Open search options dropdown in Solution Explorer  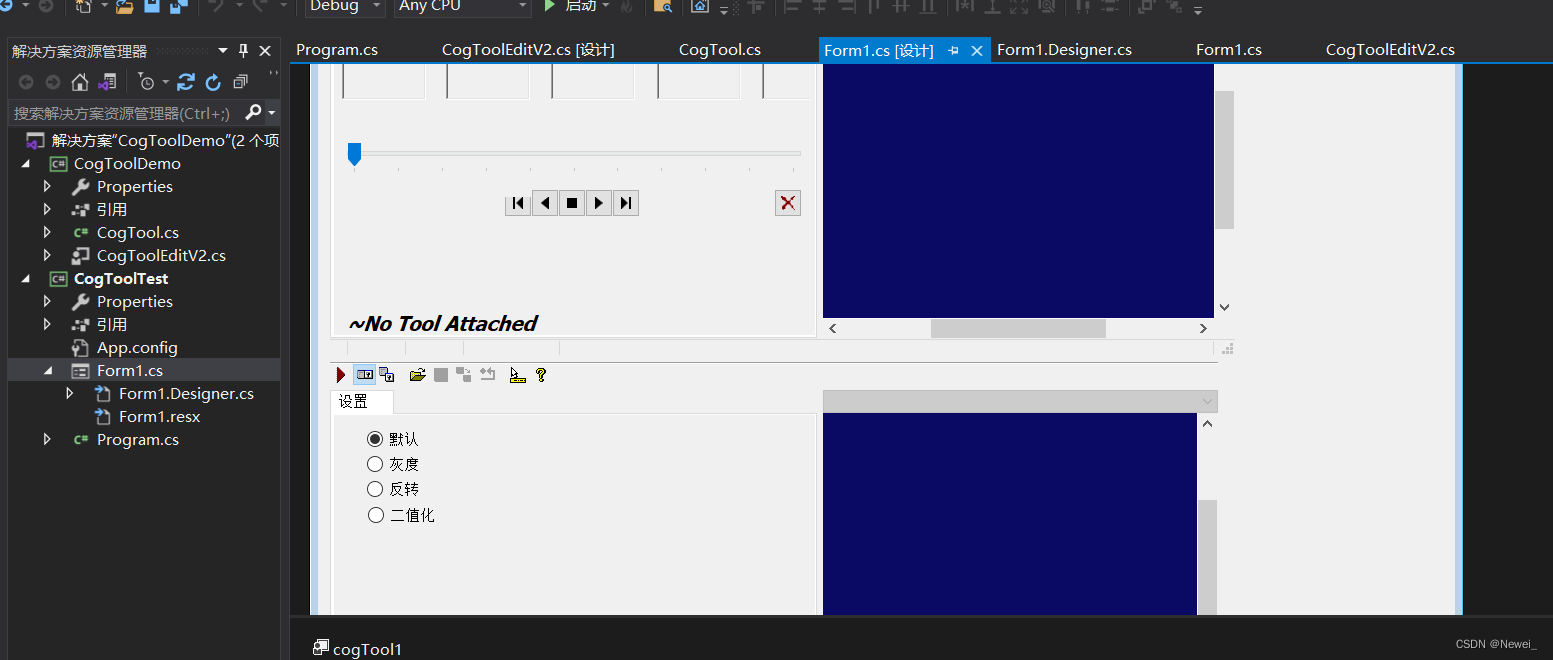pos(271,113)
